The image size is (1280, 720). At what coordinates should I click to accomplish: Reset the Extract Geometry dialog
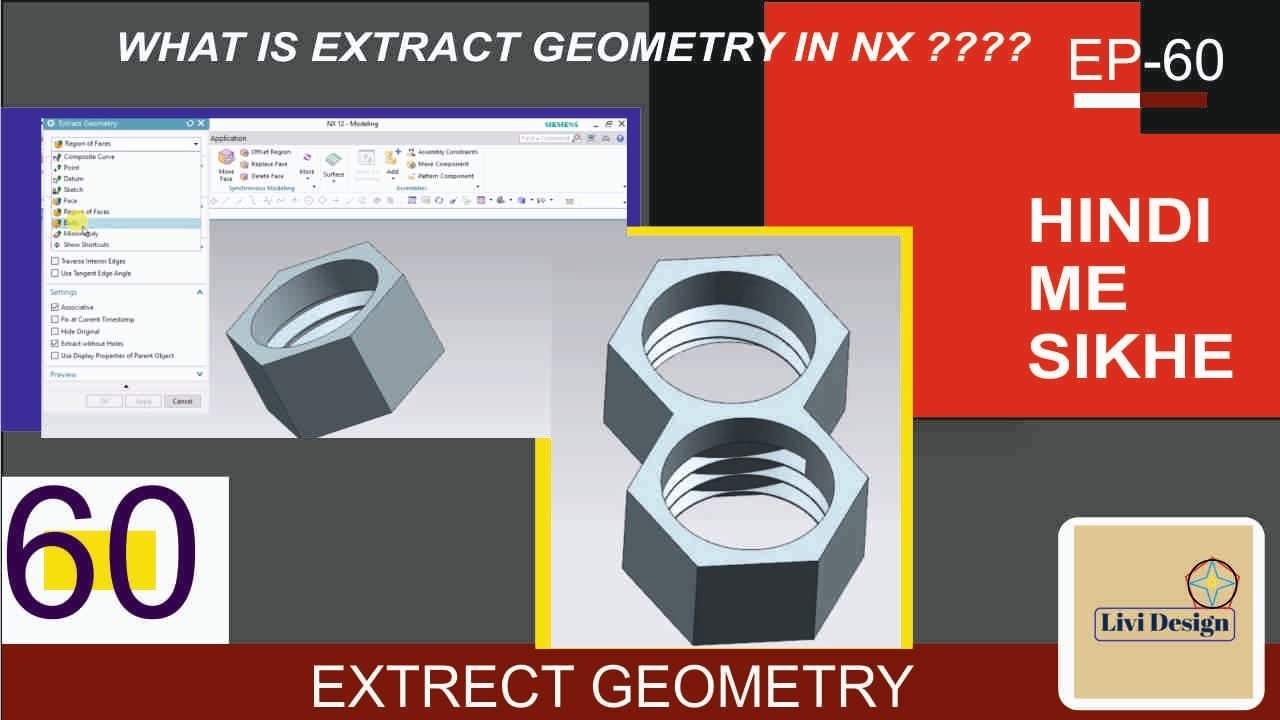click(x=190, y=123)
